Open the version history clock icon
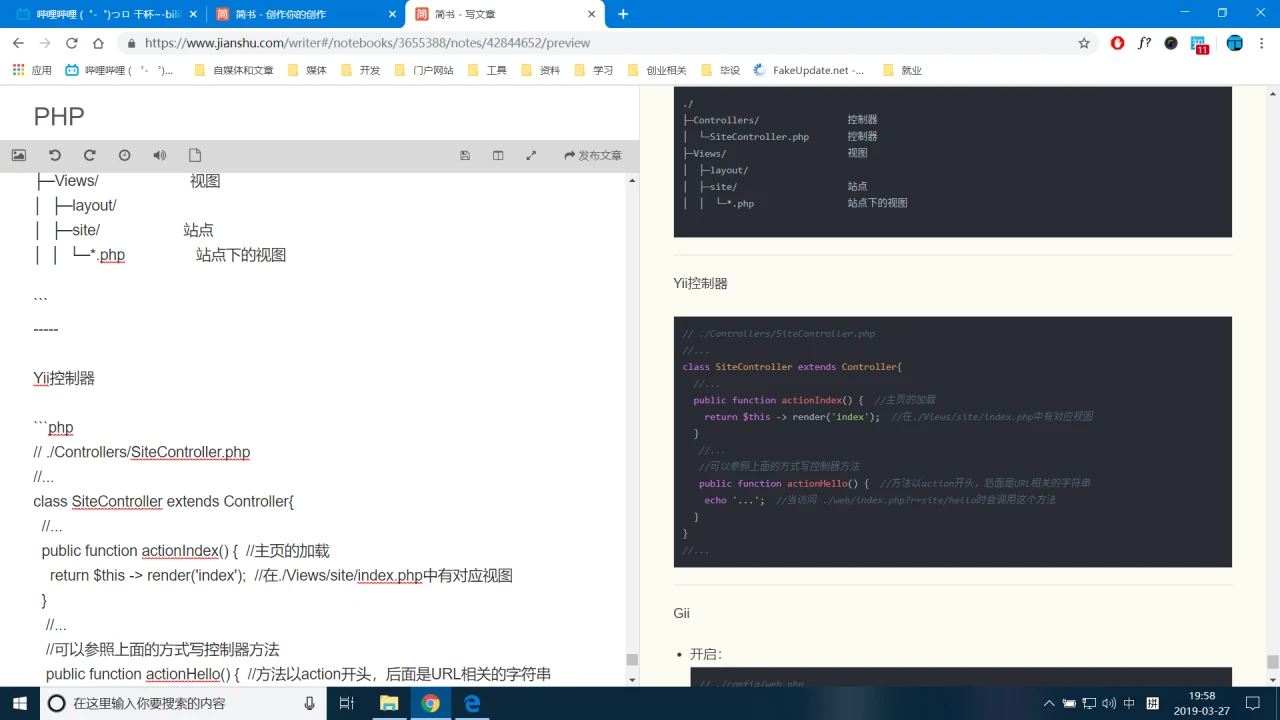 coord(124,155)
